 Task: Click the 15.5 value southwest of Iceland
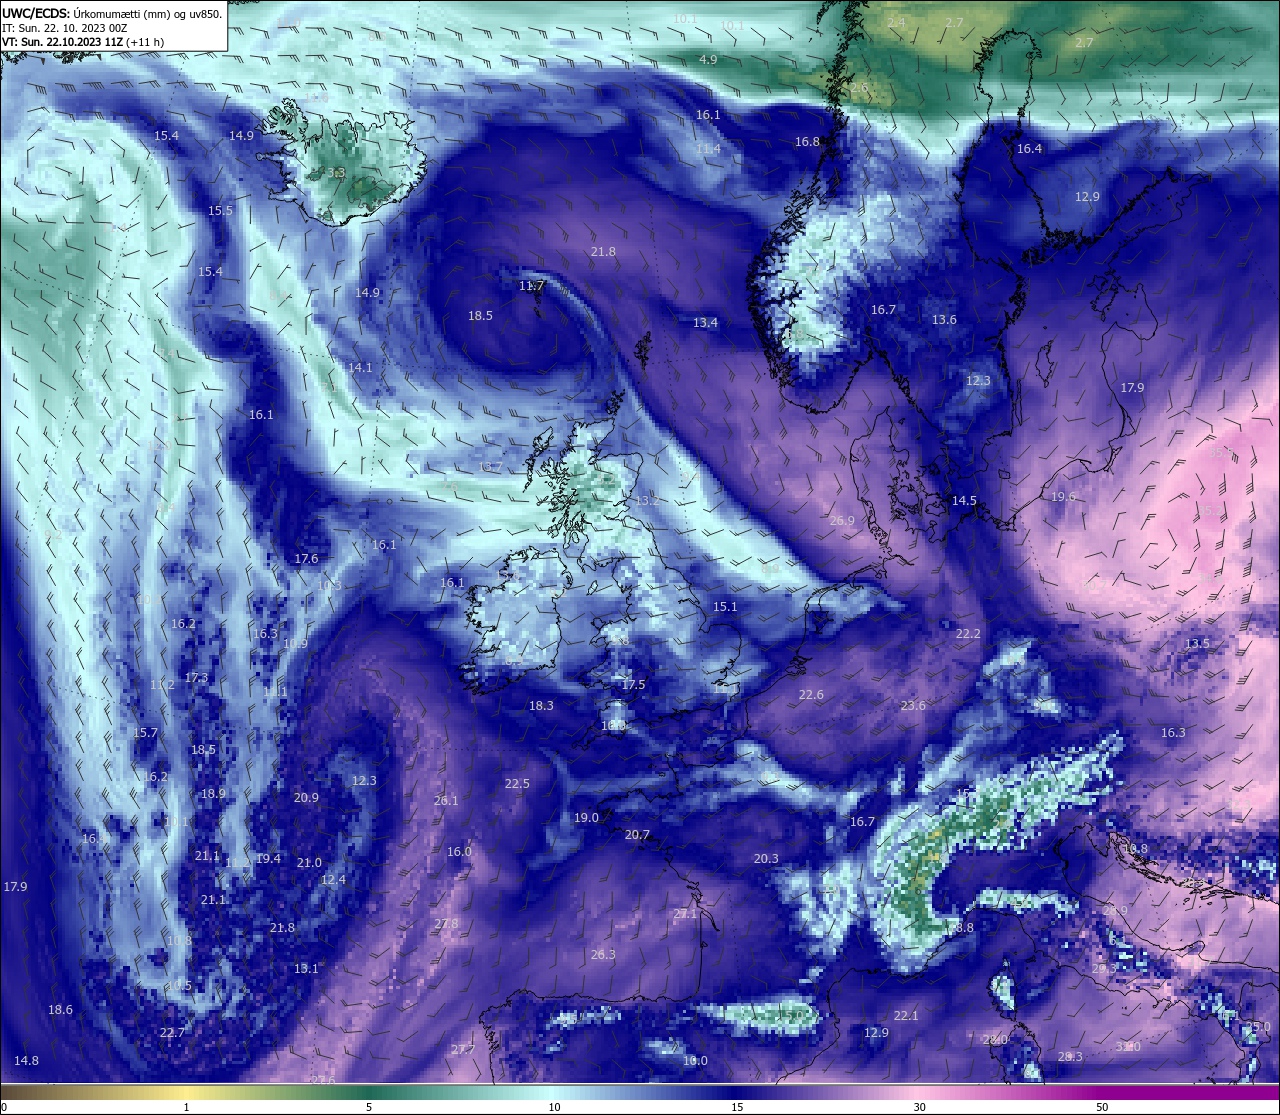tap(220, 211)
